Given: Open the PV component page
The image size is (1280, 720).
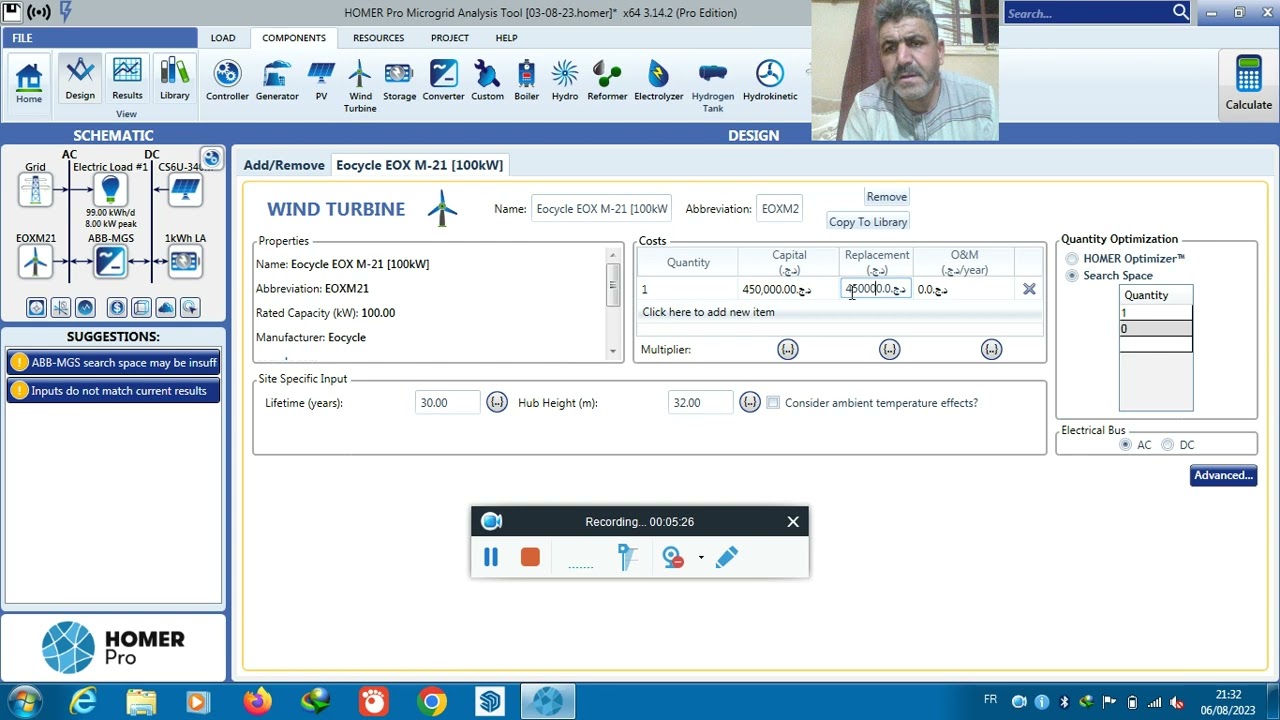Looking at the screenshot, I should pyautogui.click(x=321, y=81).
